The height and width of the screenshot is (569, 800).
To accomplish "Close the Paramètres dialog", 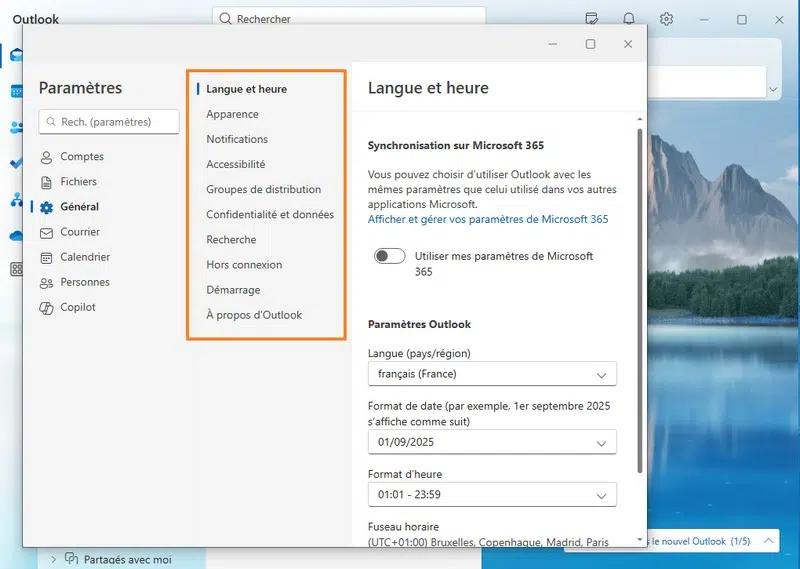I will click(x=628, y=44).
